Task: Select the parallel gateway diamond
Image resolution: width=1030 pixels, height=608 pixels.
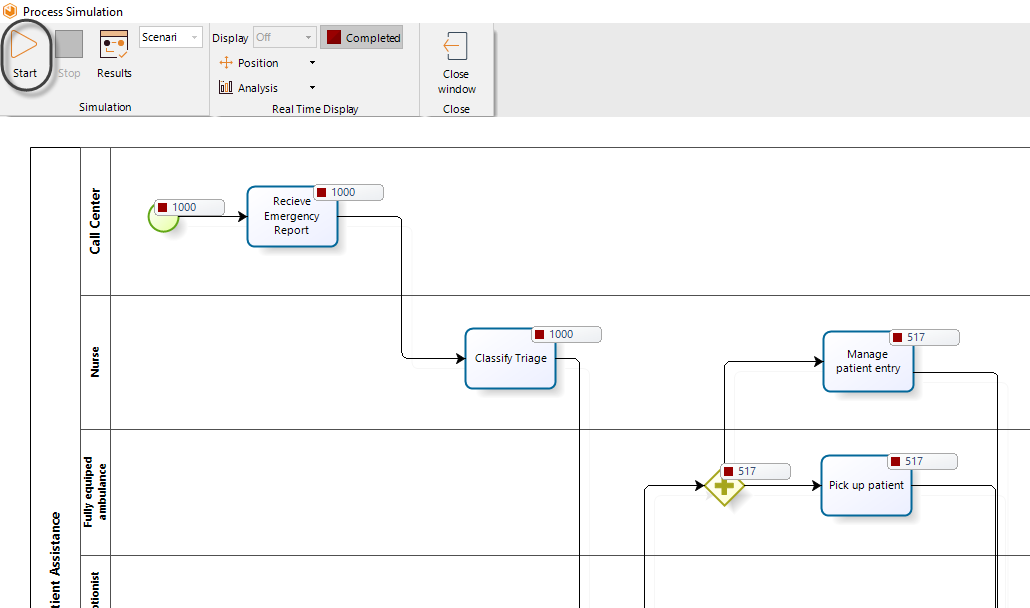Action: point(724,487)
